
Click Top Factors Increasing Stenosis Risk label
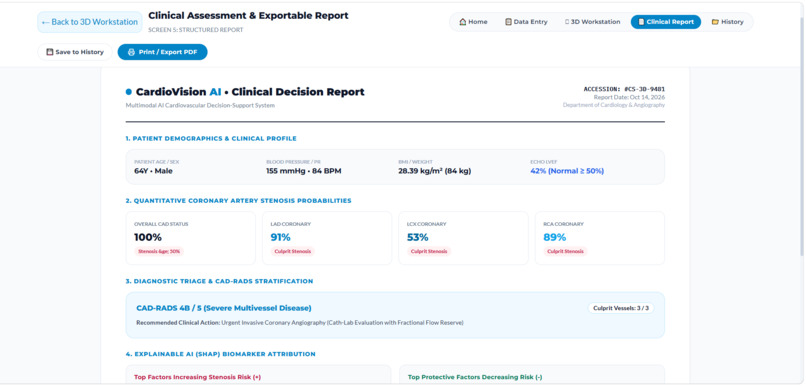[197, 377]
